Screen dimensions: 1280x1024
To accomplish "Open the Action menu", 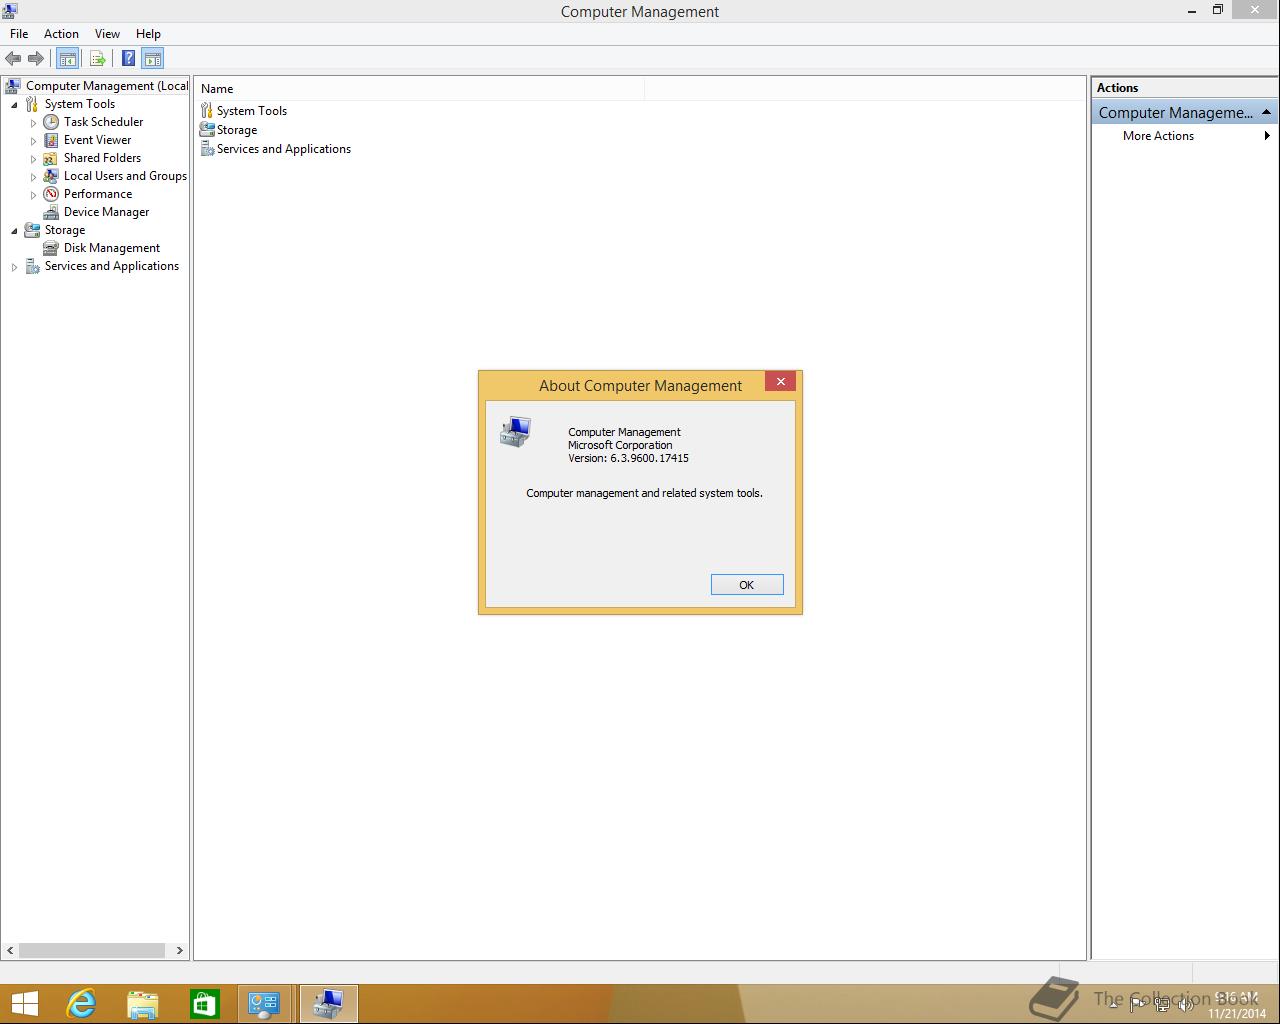I will [61, 34].
